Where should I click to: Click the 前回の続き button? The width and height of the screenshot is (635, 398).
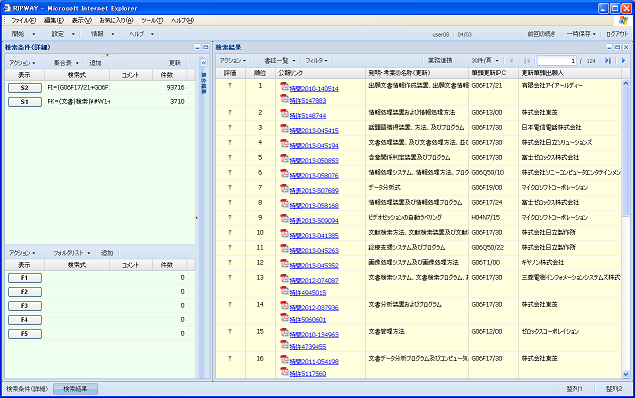(541, 34)
